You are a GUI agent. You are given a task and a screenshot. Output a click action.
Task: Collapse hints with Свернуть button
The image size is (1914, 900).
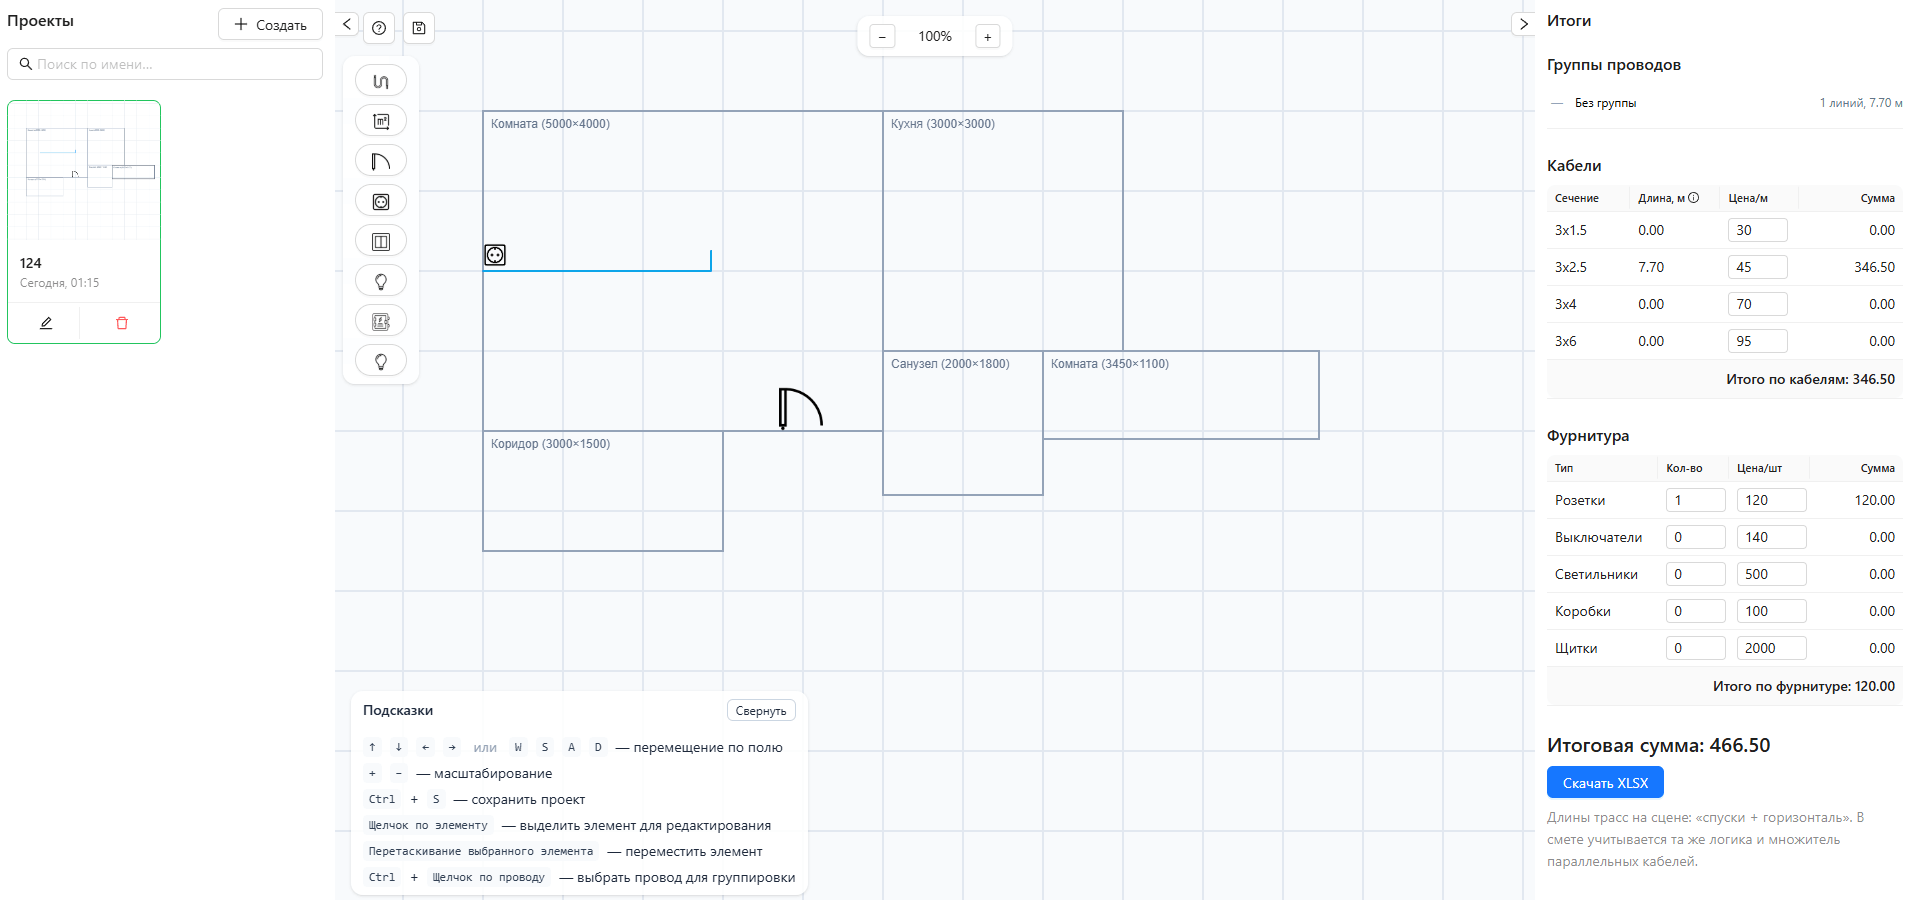coord(760,711)
